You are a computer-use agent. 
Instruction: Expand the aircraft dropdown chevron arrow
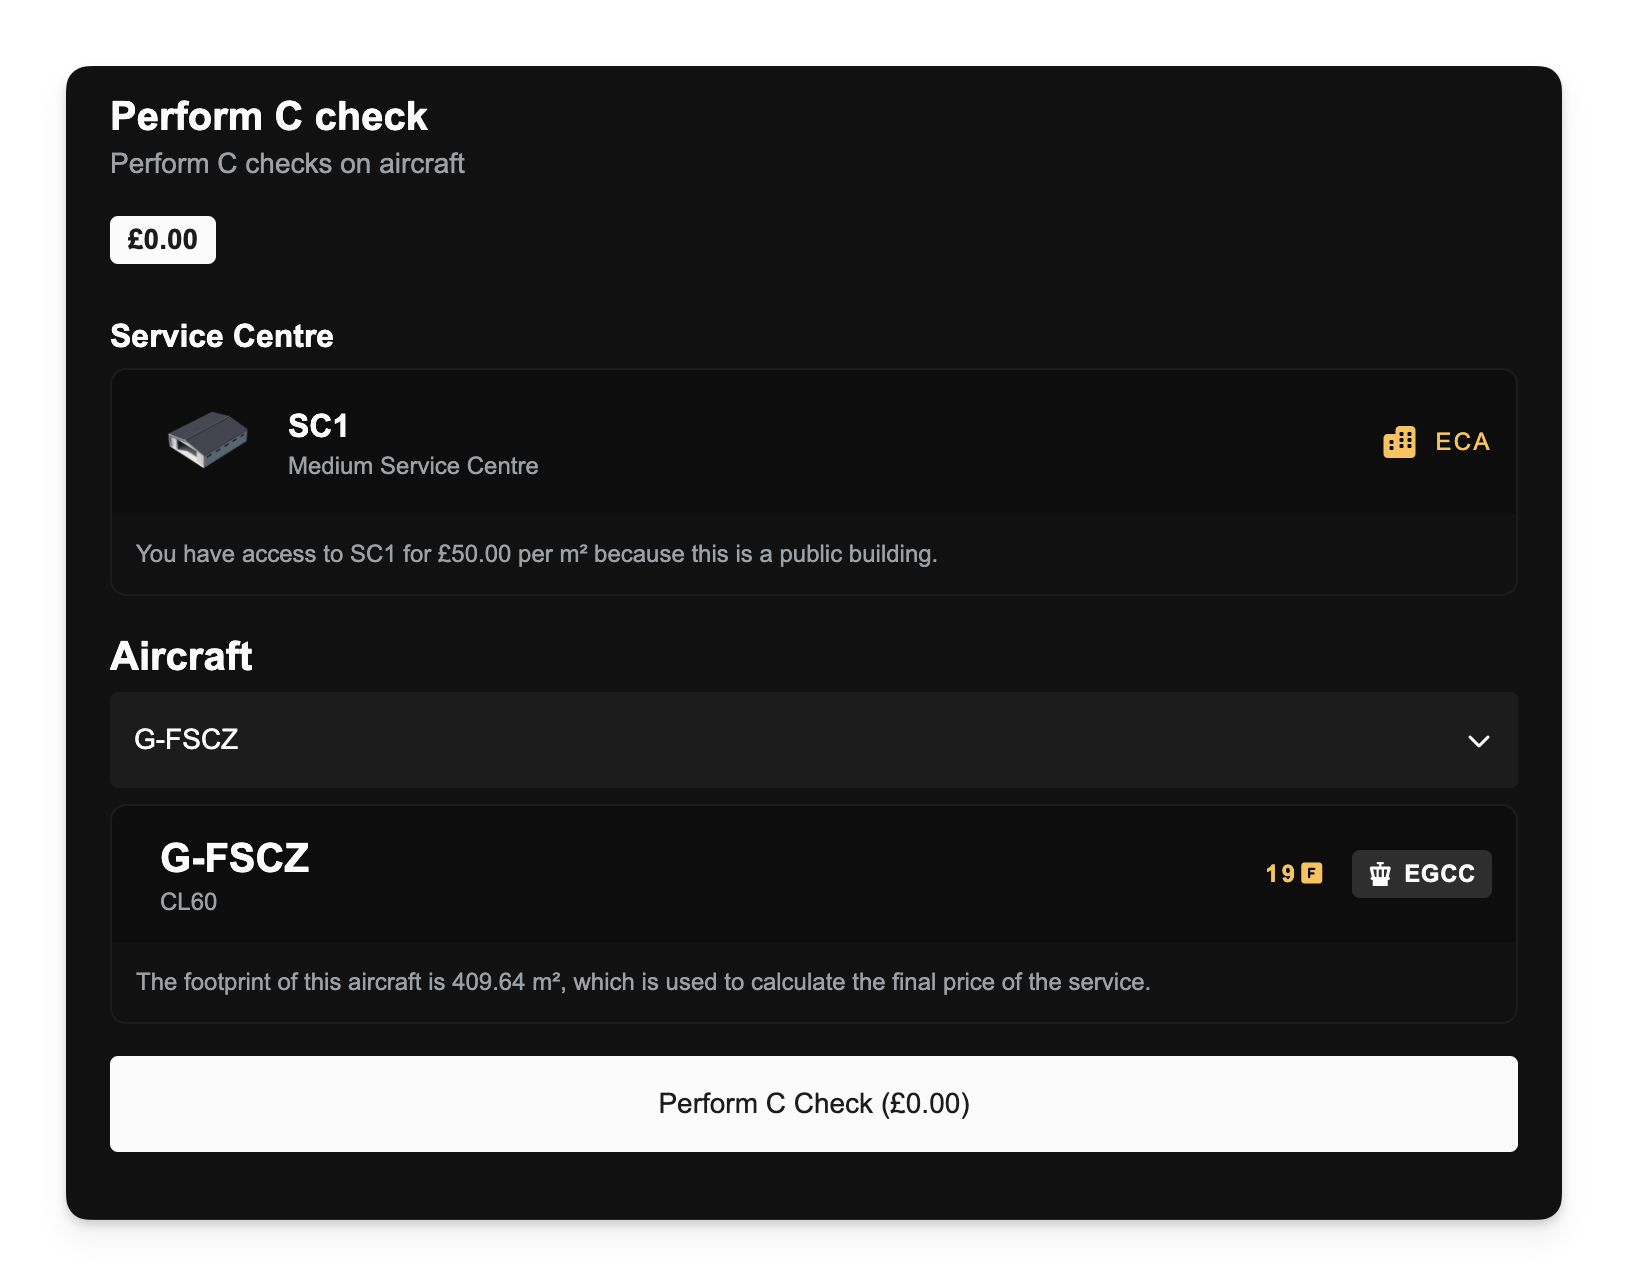point(1478,741)
